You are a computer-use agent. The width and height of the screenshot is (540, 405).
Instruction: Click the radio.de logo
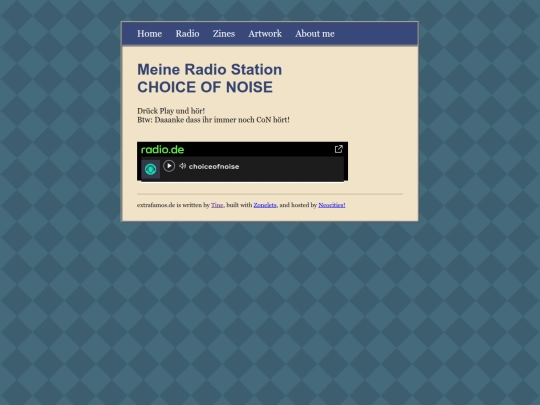pyautogui.click(x=163, y=149)
